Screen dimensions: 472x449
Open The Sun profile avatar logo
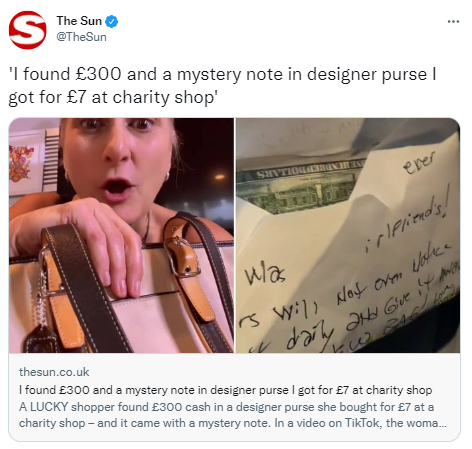coord(27,30)
